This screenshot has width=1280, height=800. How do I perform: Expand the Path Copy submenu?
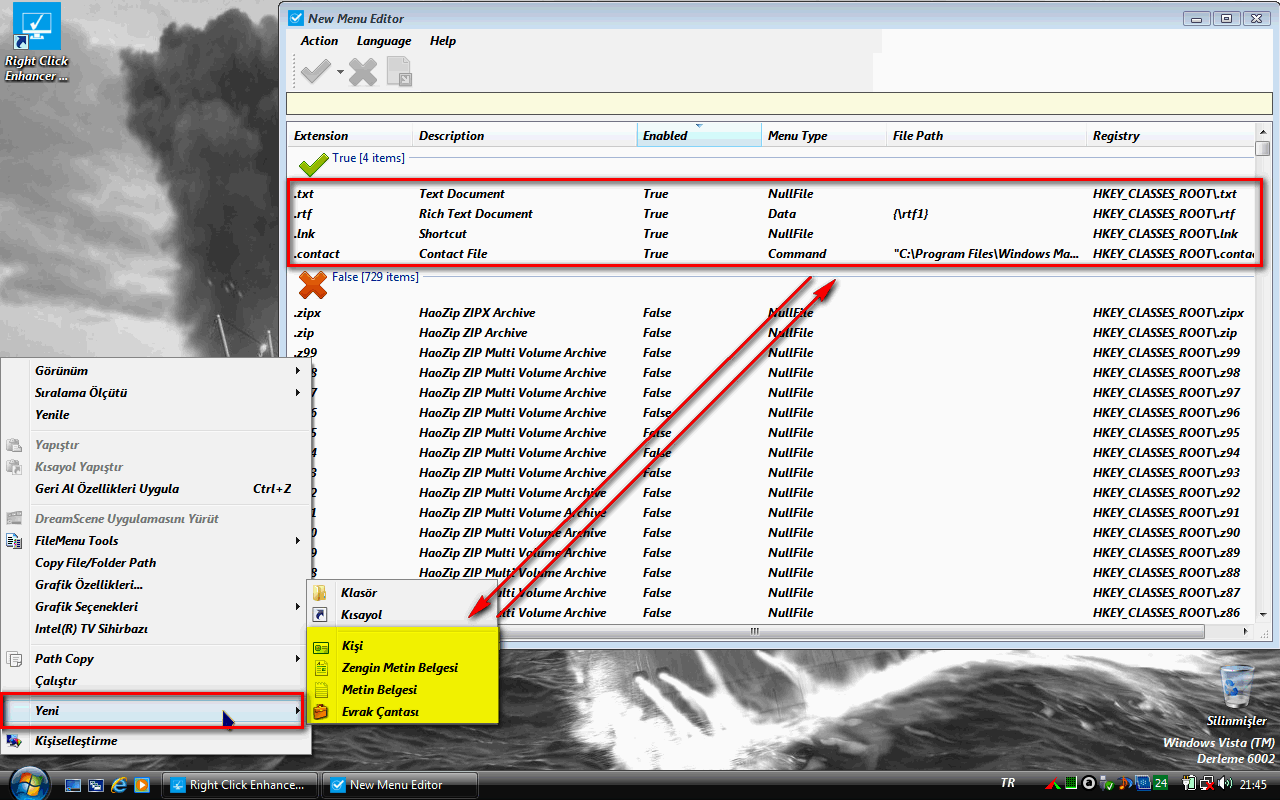click(155, 659)
